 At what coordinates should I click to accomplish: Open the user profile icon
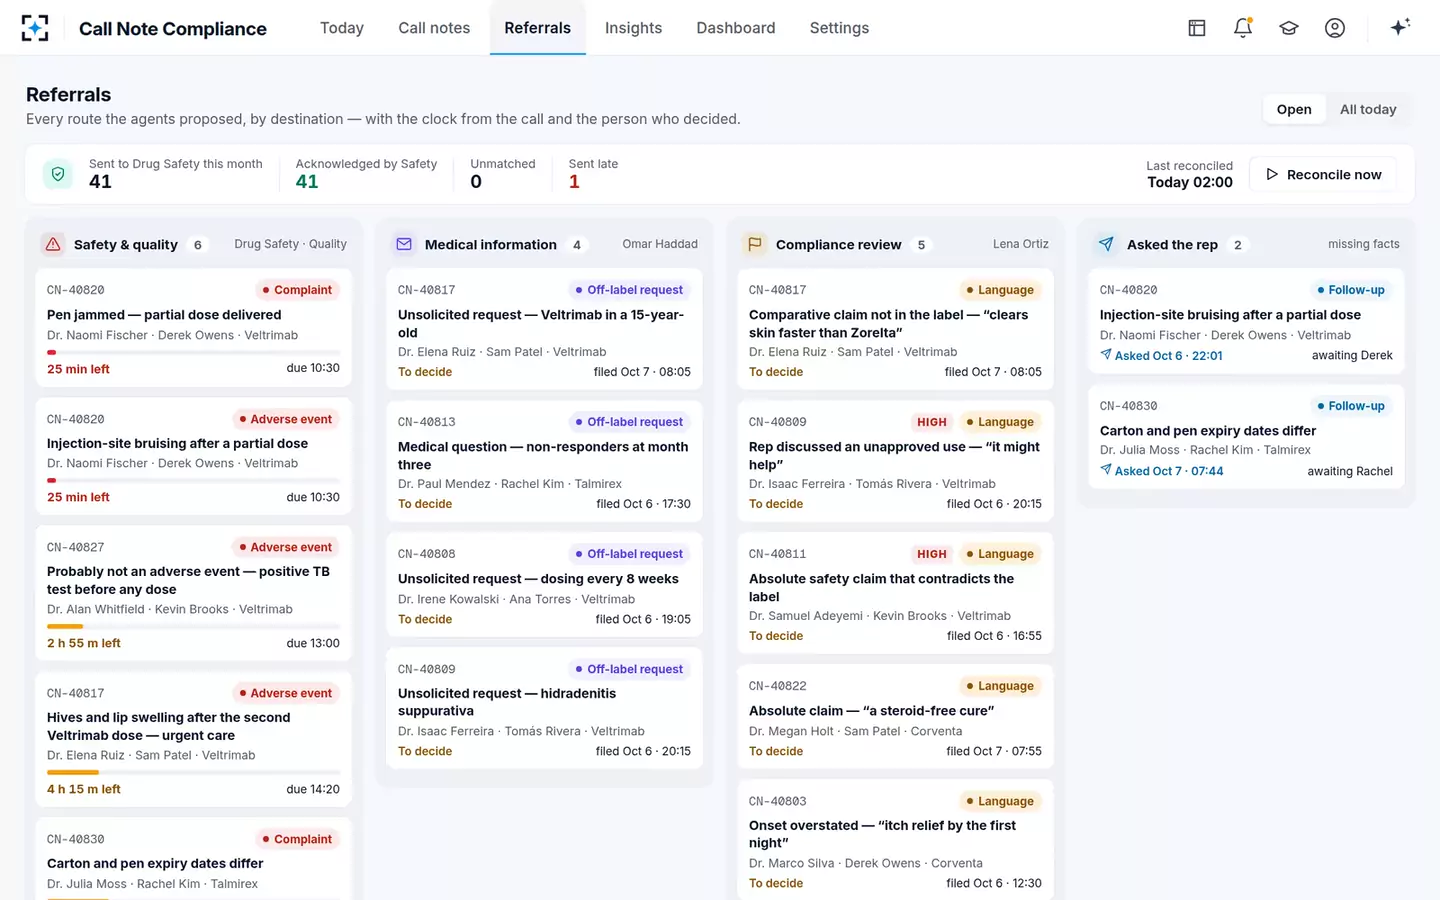coord(1335,28)
